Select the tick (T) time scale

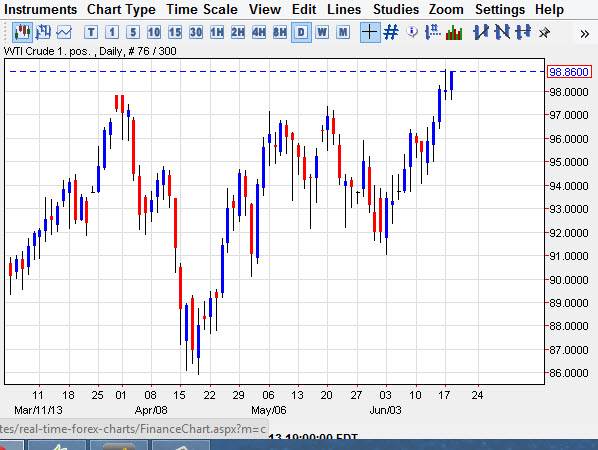tap(91, 32)
